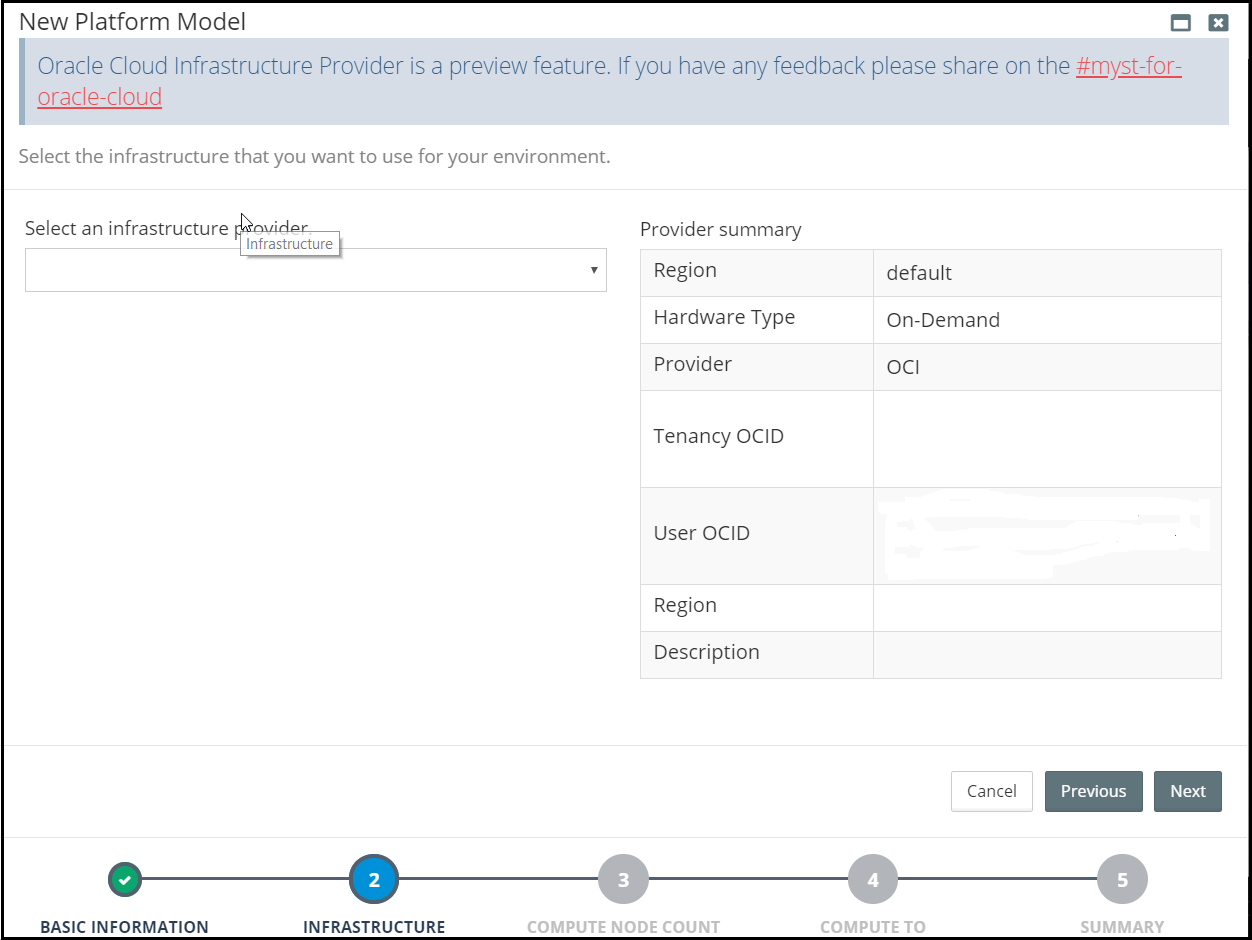Click the green checkmark step circle
The image size is (1252, 940).
click(x=124, y=880)
